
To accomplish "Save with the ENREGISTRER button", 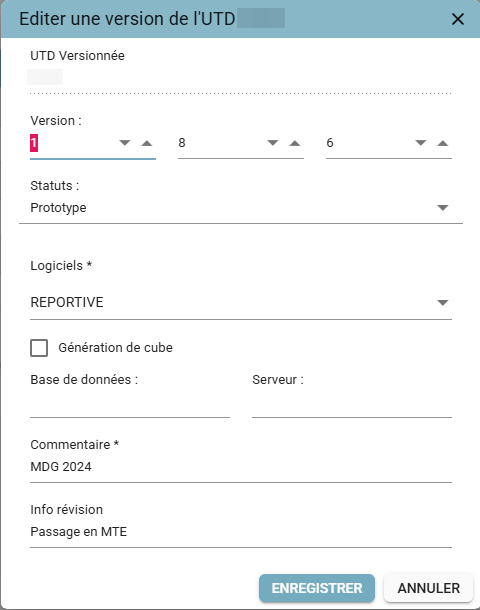I will pos(317,588).
